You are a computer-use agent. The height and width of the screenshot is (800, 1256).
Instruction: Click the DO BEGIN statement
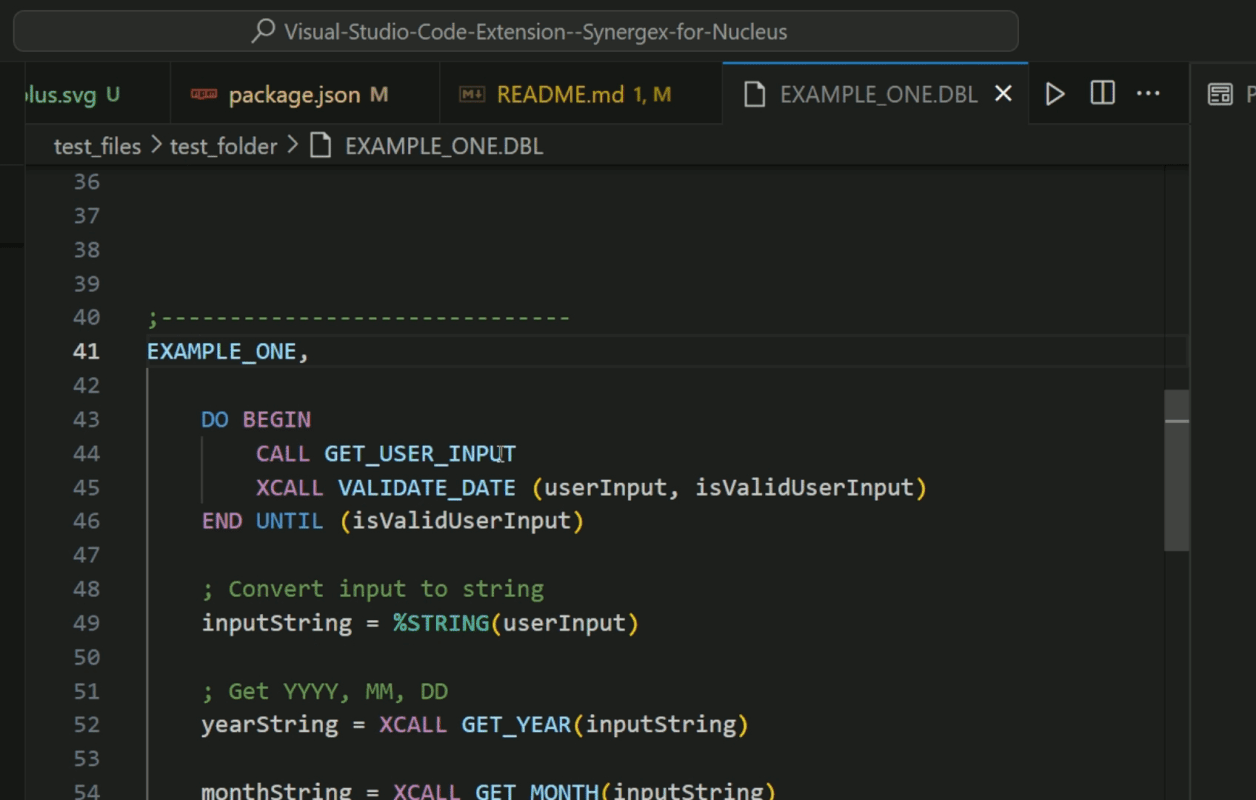coord(256,419)
